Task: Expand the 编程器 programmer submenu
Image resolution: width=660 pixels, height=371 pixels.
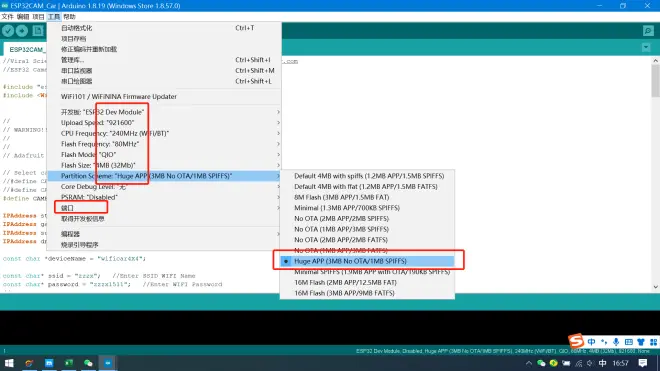Action: (x=164, y=234)
